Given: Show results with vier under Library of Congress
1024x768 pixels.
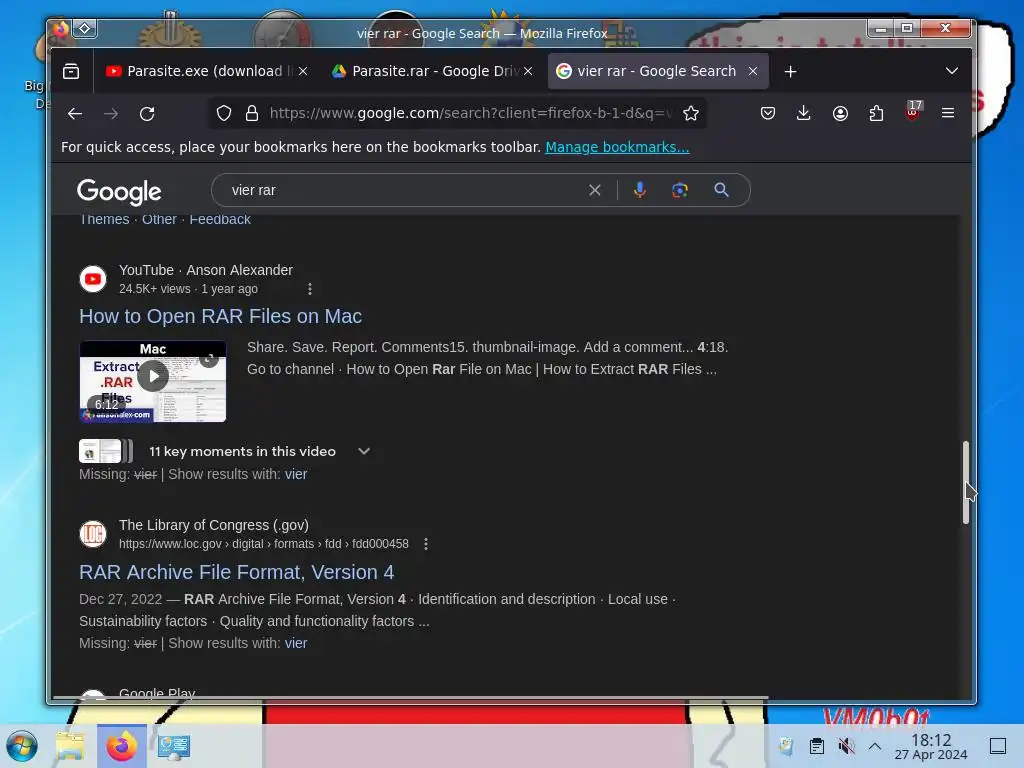Looking at the screenshot, I should point(296,643).
